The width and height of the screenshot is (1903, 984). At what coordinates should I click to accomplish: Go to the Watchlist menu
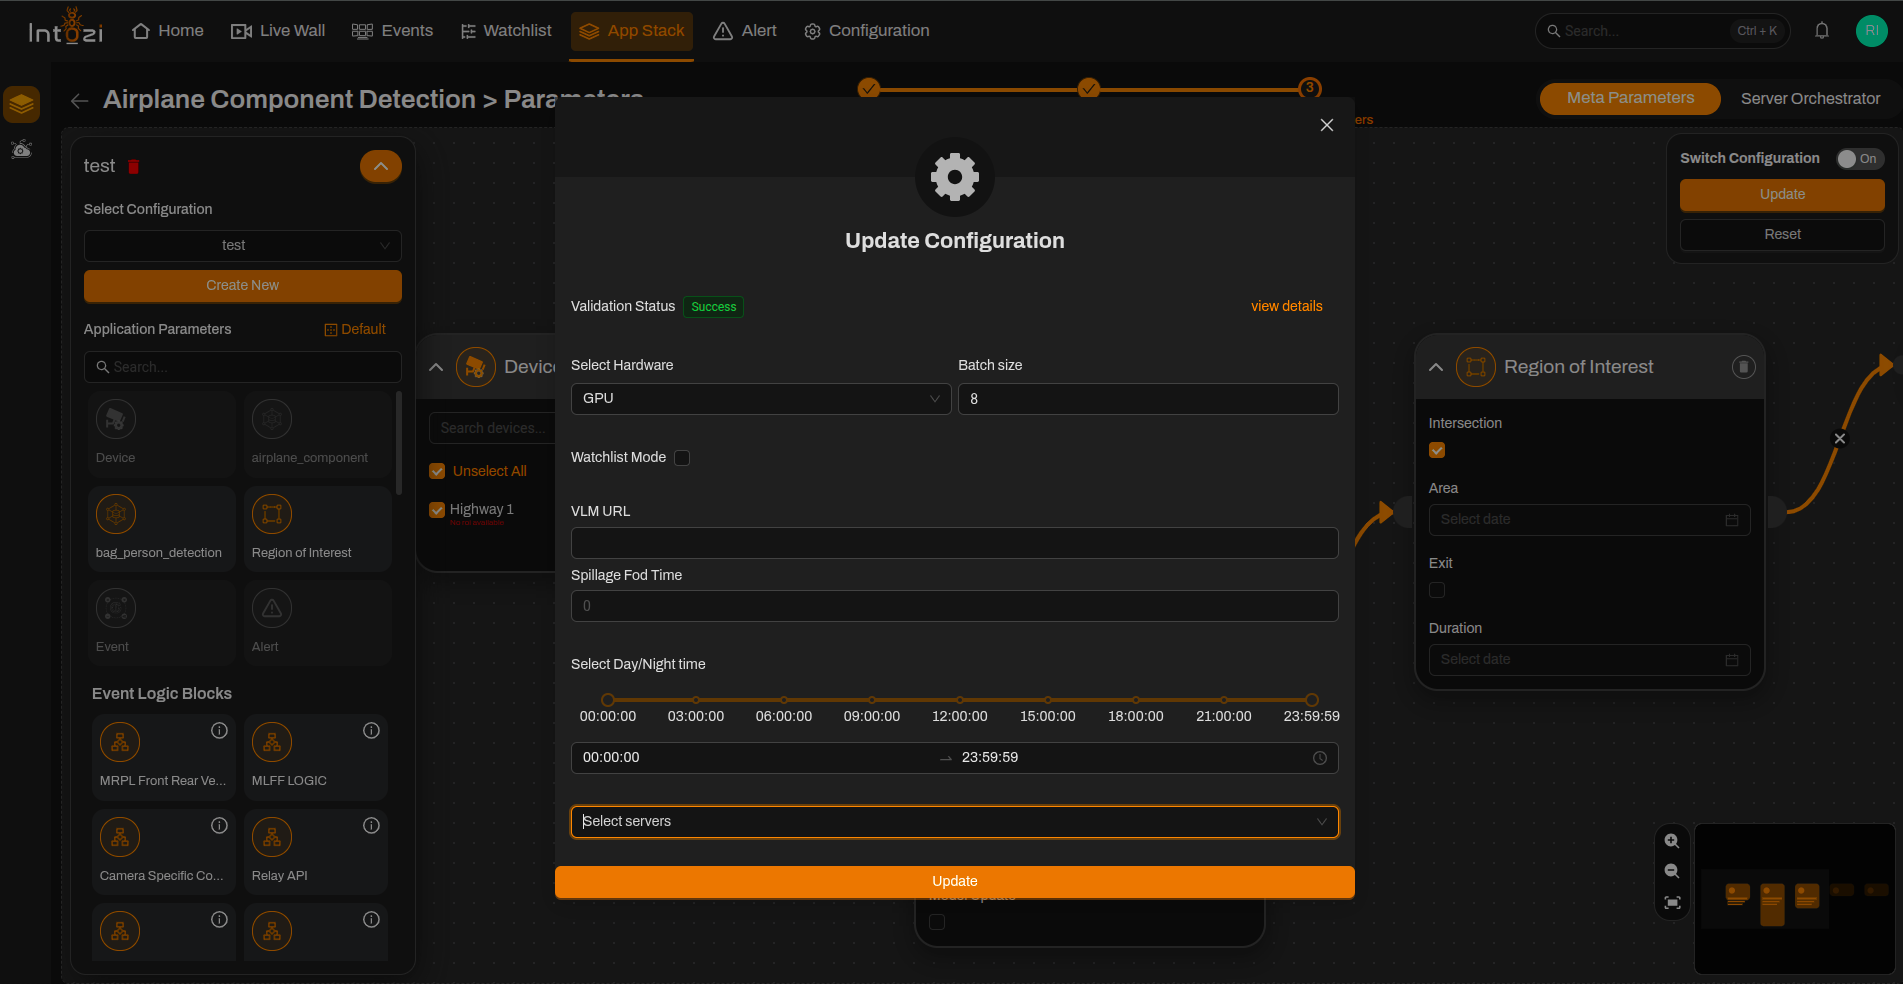[x=506, y=31]
